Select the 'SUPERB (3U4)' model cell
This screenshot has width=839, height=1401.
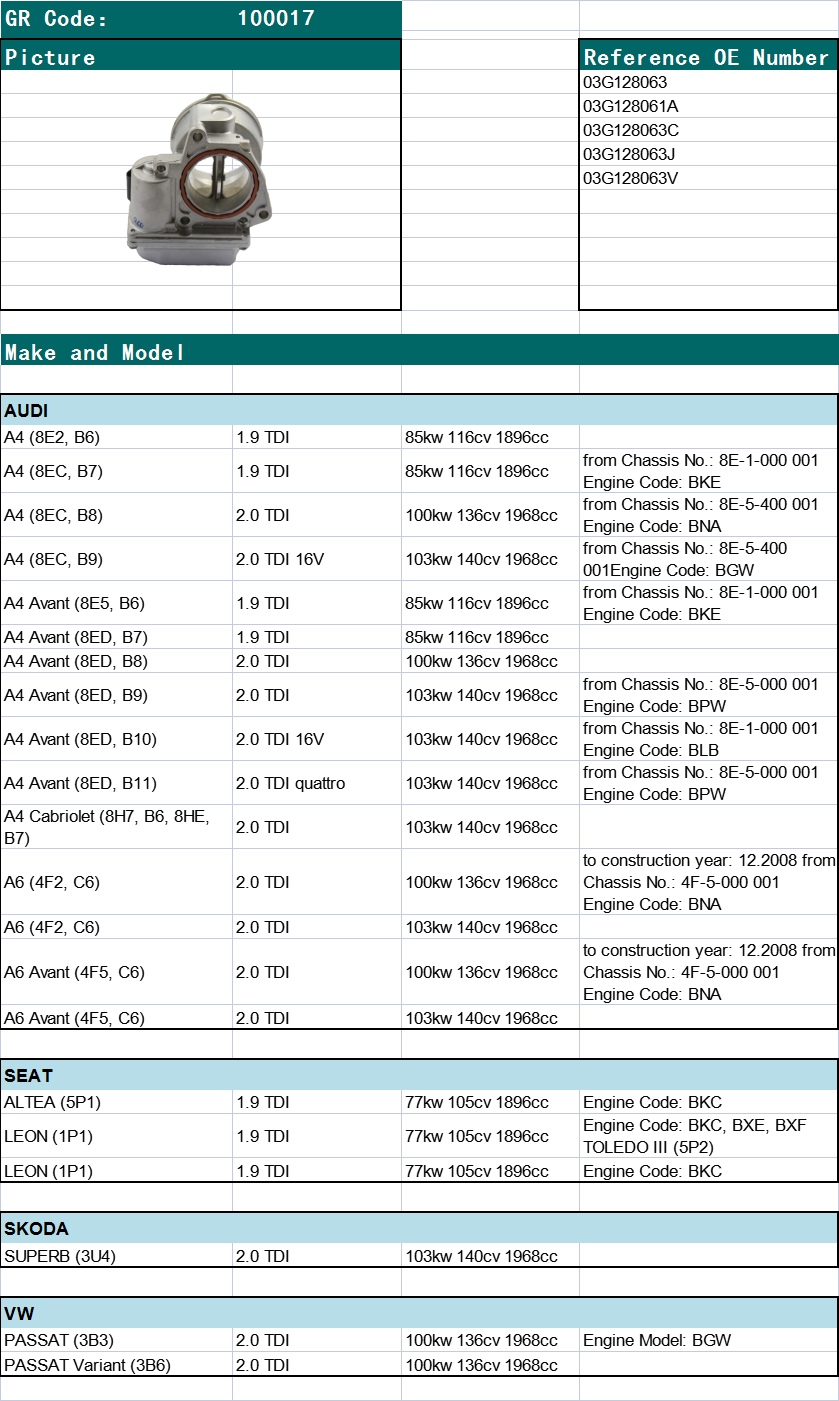[x=116, y=1256]
